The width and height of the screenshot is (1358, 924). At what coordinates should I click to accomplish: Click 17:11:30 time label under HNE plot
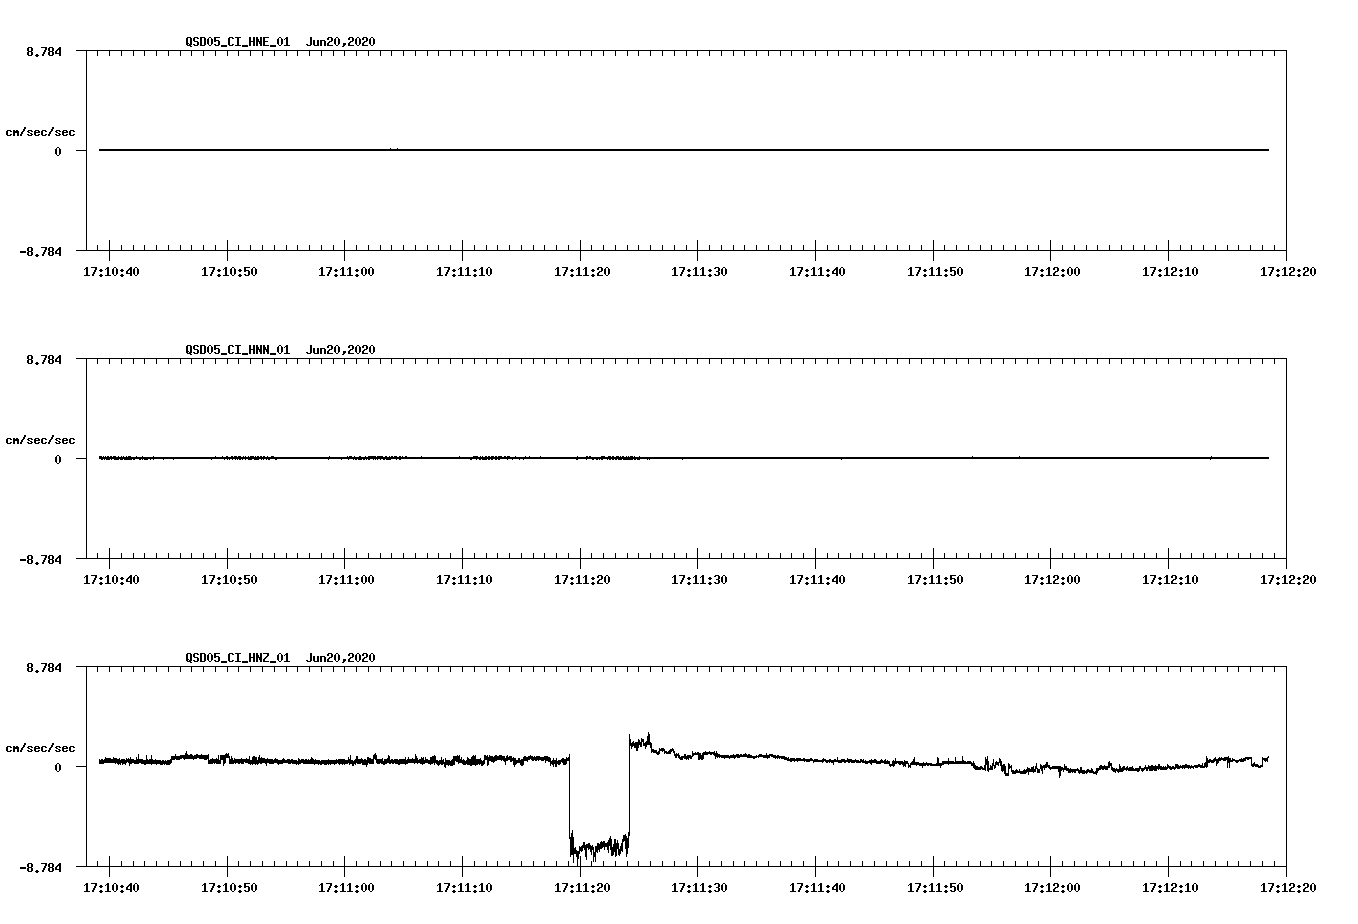click(x=699, y=271)
